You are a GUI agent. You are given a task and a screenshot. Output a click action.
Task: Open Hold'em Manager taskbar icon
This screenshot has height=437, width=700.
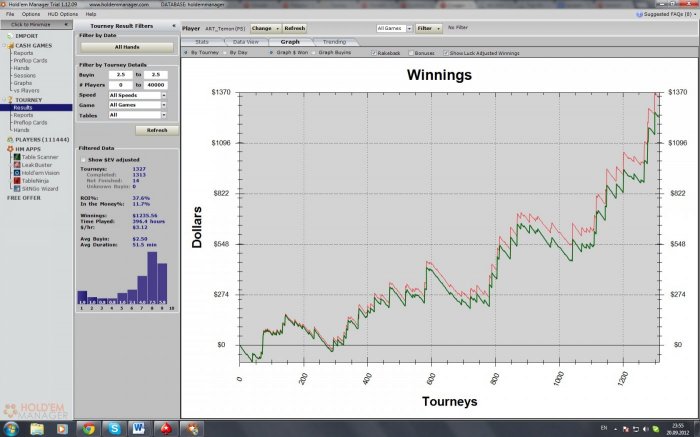(193, 429)
